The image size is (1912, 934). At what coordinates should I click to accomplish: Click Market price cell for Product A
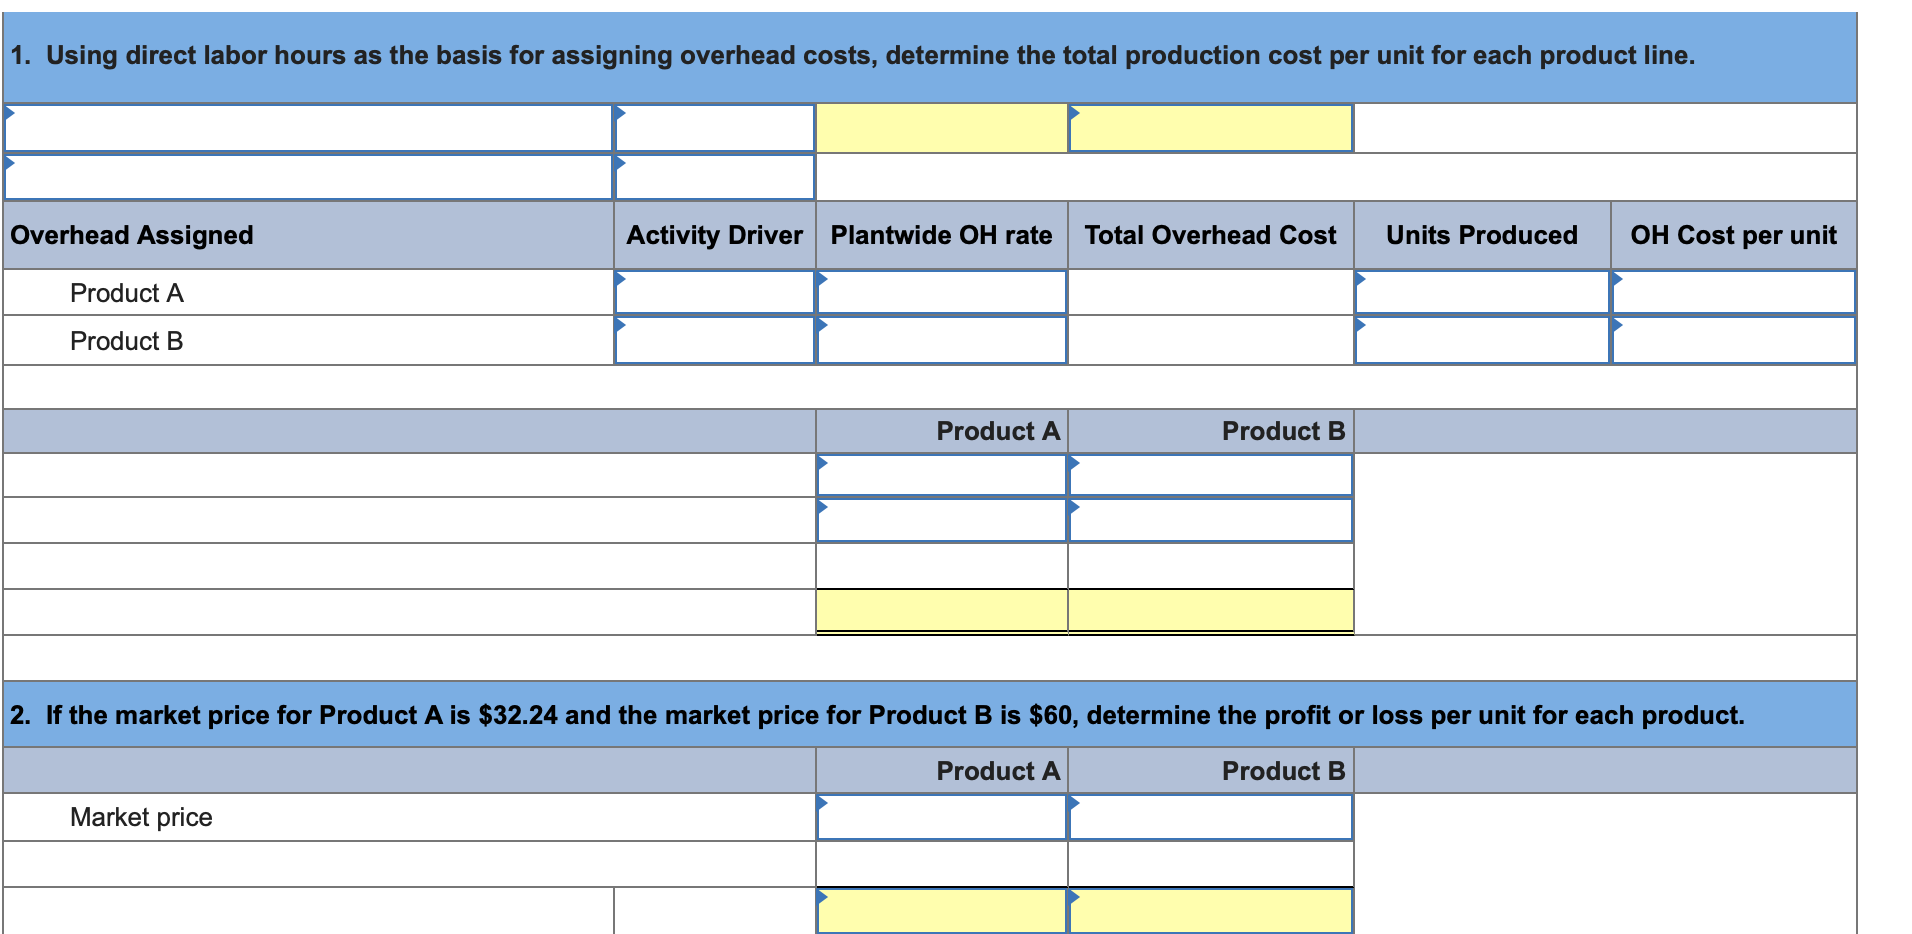tap(942, 817)
